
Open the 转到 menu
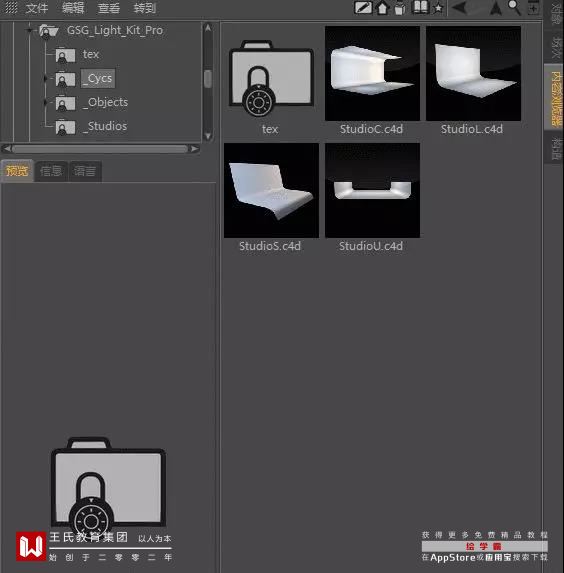[x=145, y=8]
